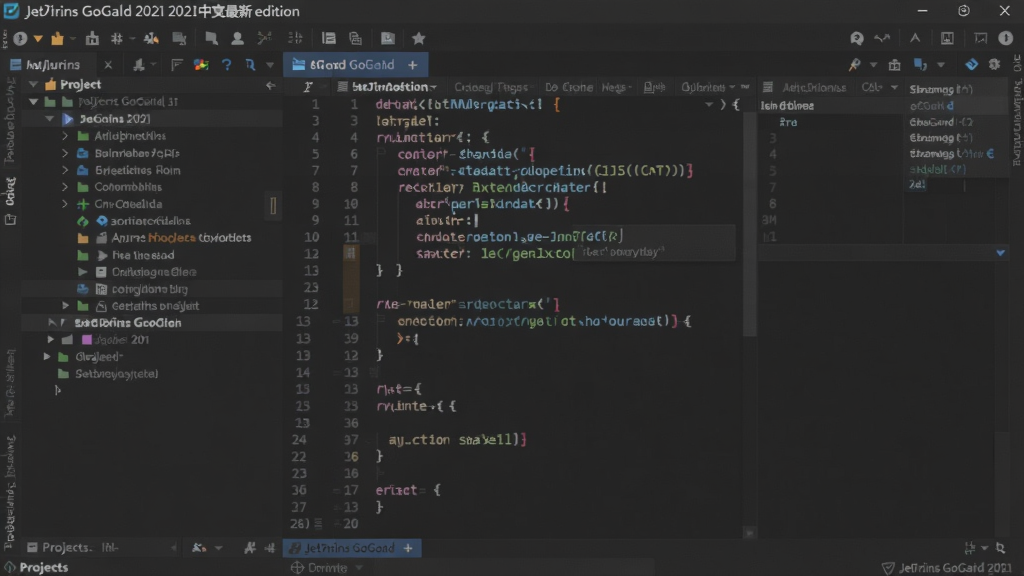Click the settings gear icon on the right
This screenshot has width=1024, height=576.
coord(994,64)
